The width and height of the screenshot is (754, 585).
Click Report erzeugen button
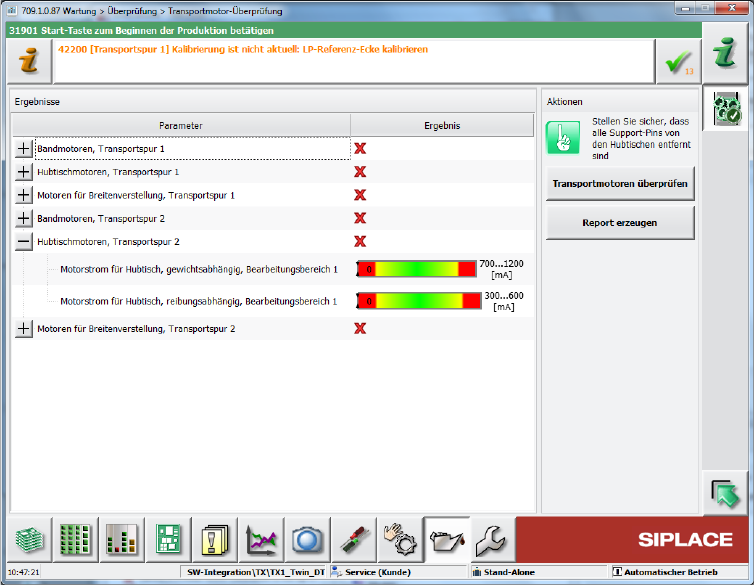coord(620,223)
